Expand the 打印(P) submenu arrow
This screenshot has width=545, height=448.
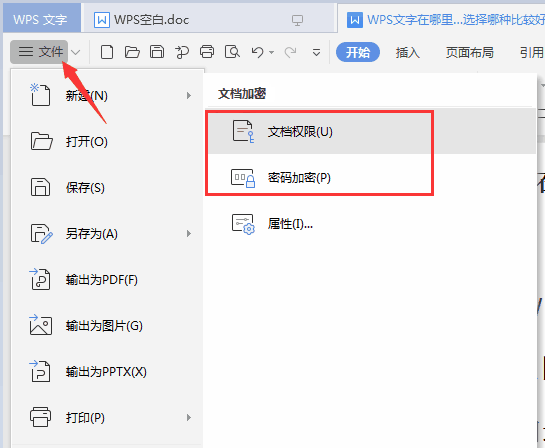click(x=189, y=417)
